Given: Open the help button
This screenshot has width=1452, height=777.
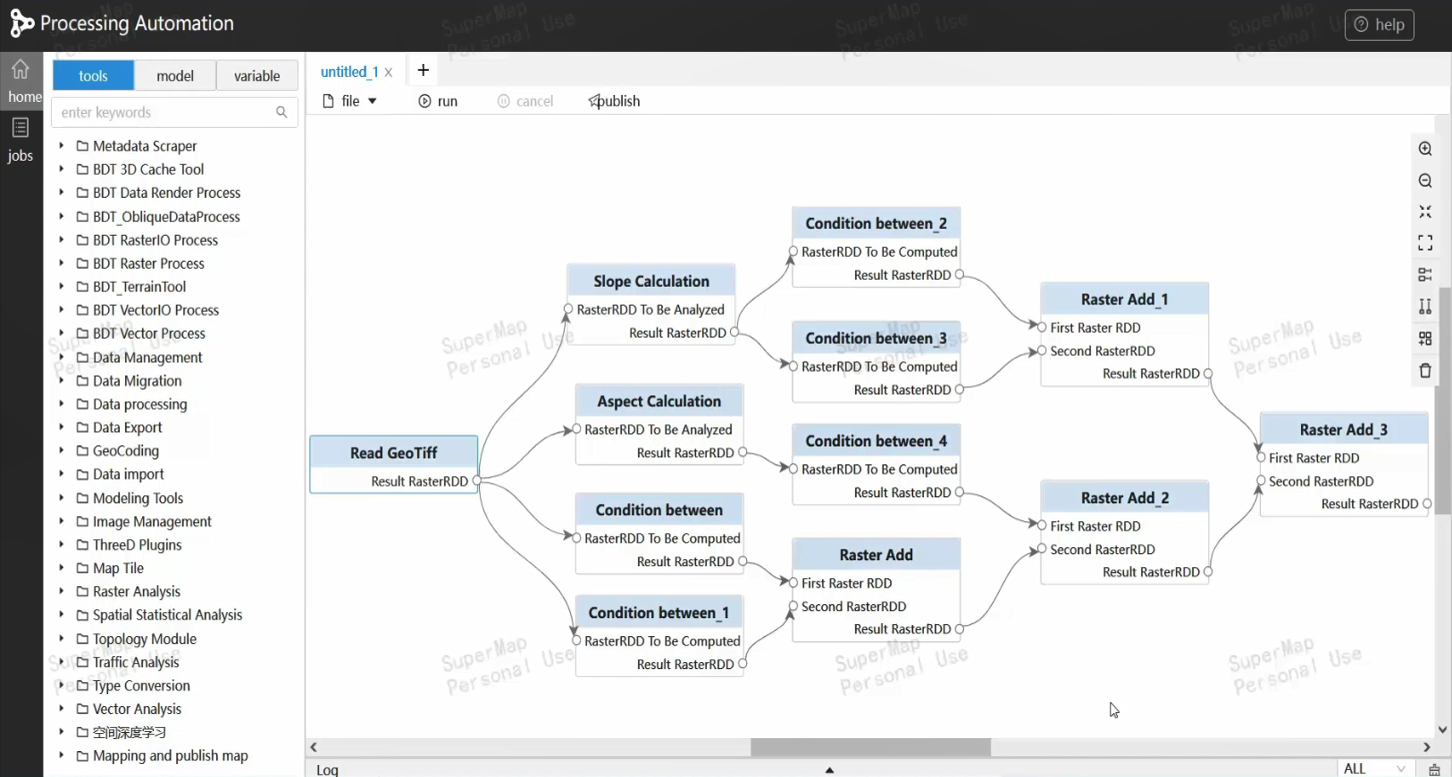Looking at the screenshot, I should (1379, 25).
